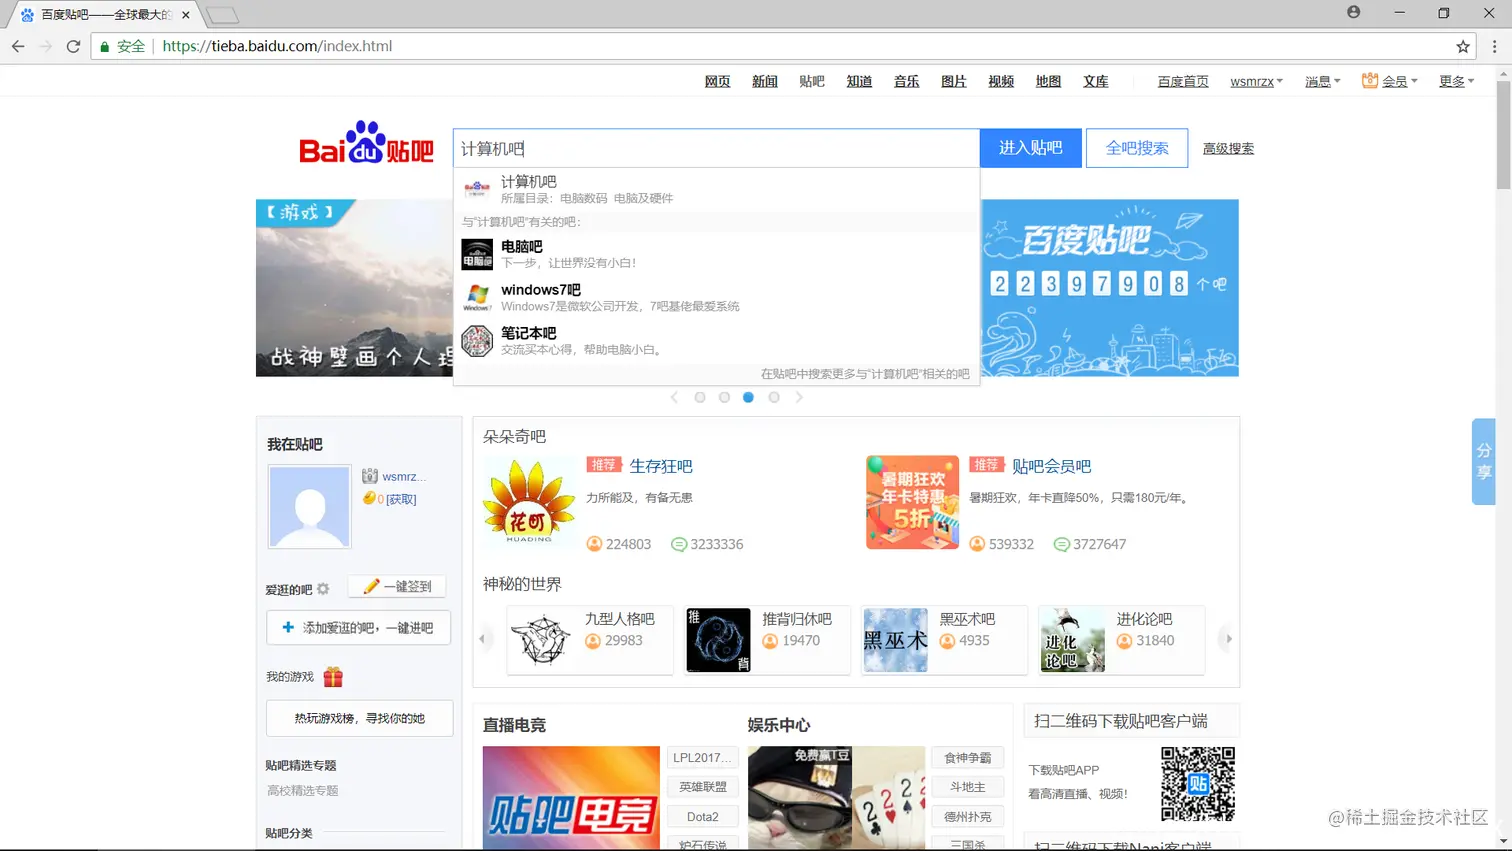Select the windows7吧 avatar in suggestions
The height and width of the screenshot is (851, 1512).
point(477,297)
